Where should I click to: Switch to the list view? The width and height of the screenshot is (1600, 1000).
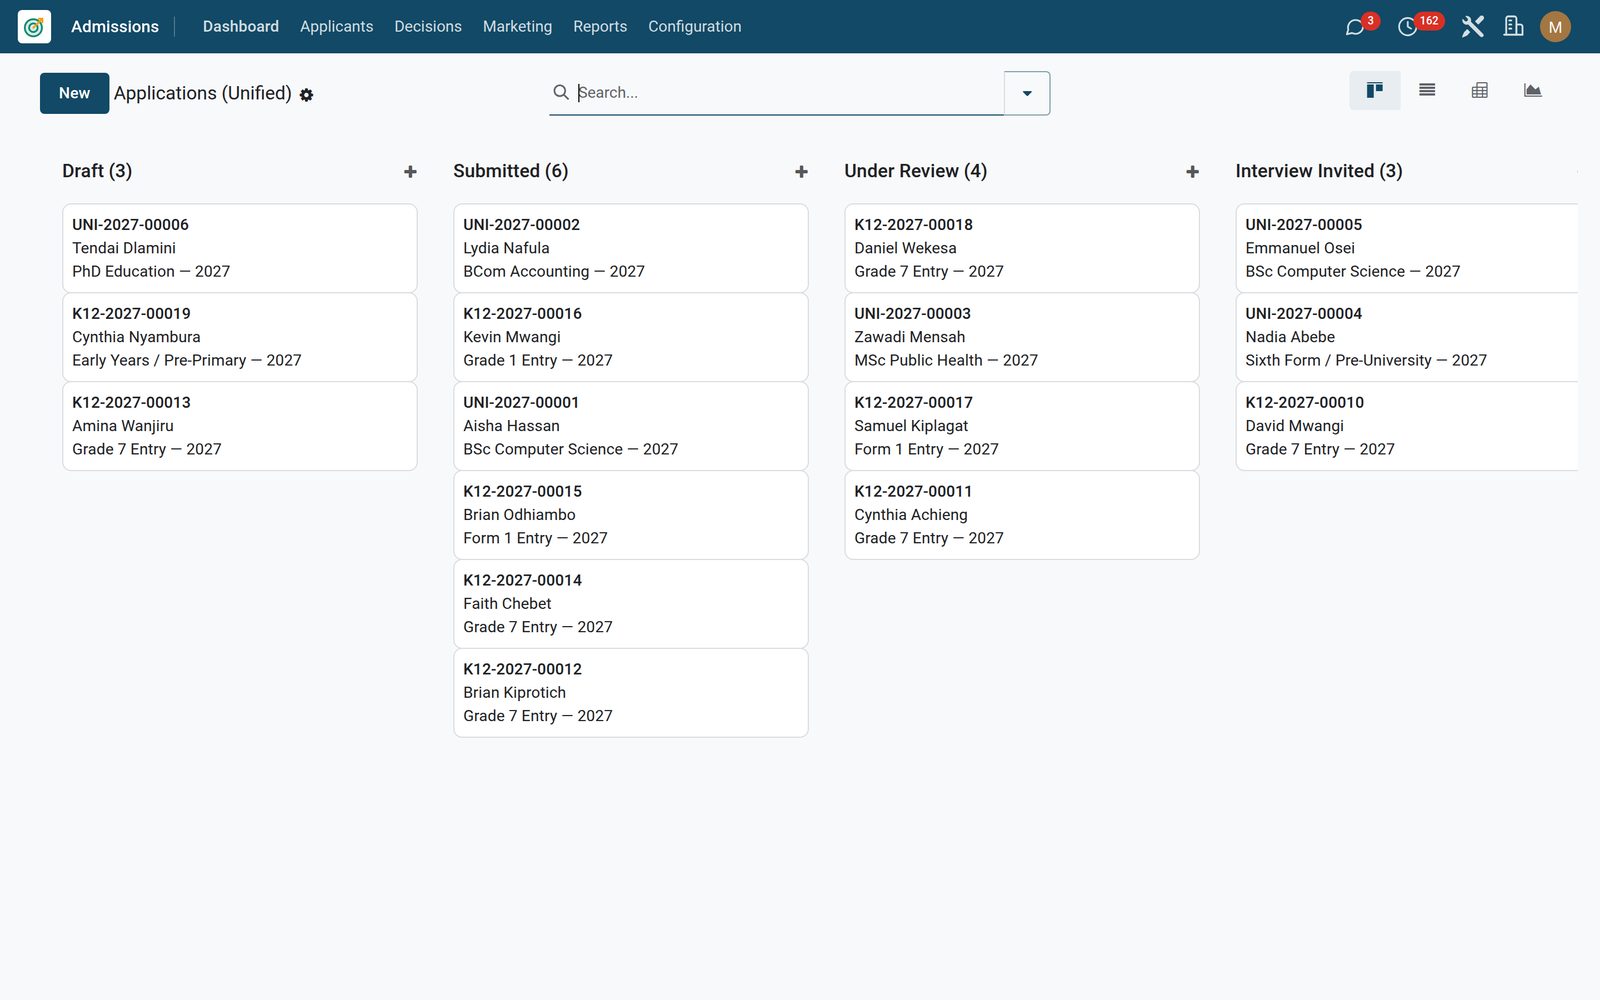pyautogui.click(x=1427, y=91)
